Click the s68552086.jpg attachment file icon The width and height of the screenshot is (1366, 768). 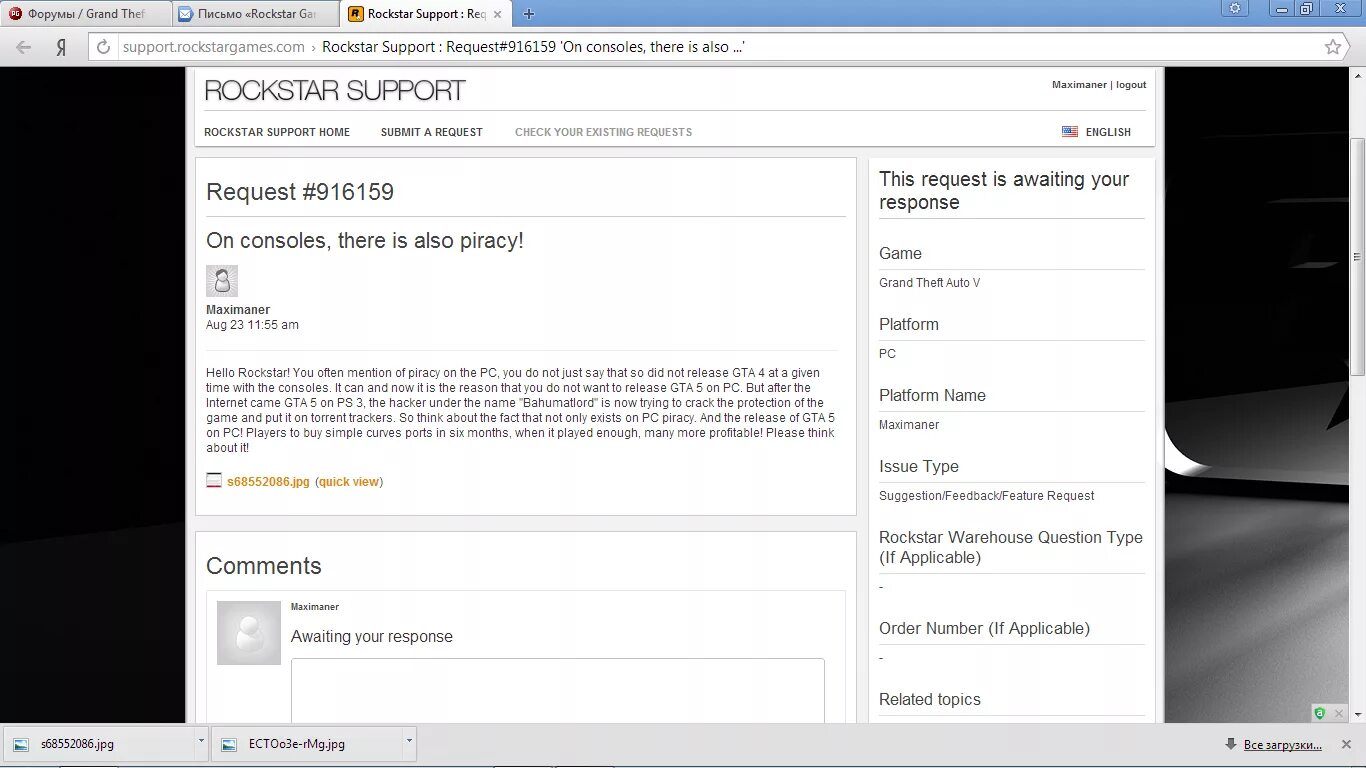click(x=214, y=481)
